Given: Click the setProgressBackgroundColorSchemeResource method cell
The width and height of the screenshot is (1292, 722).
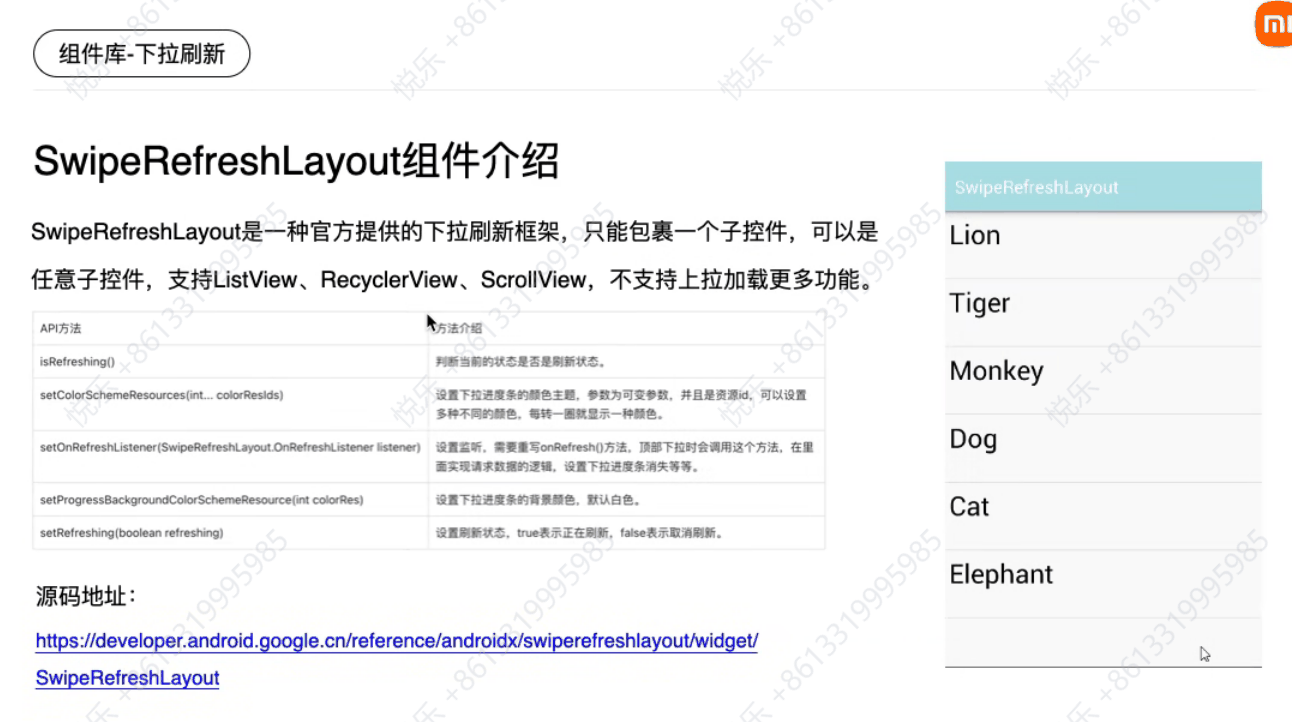Looking at the screenshot, I should [230, 499].
